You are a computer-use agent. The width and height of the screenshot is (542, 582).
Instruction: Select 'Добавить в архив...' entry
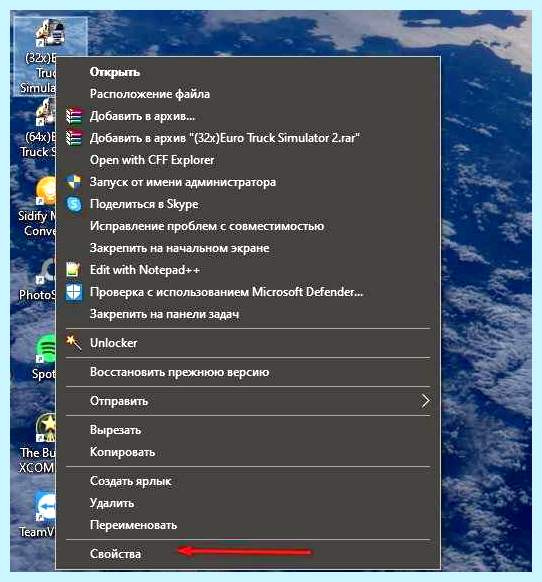pos(143,116)
